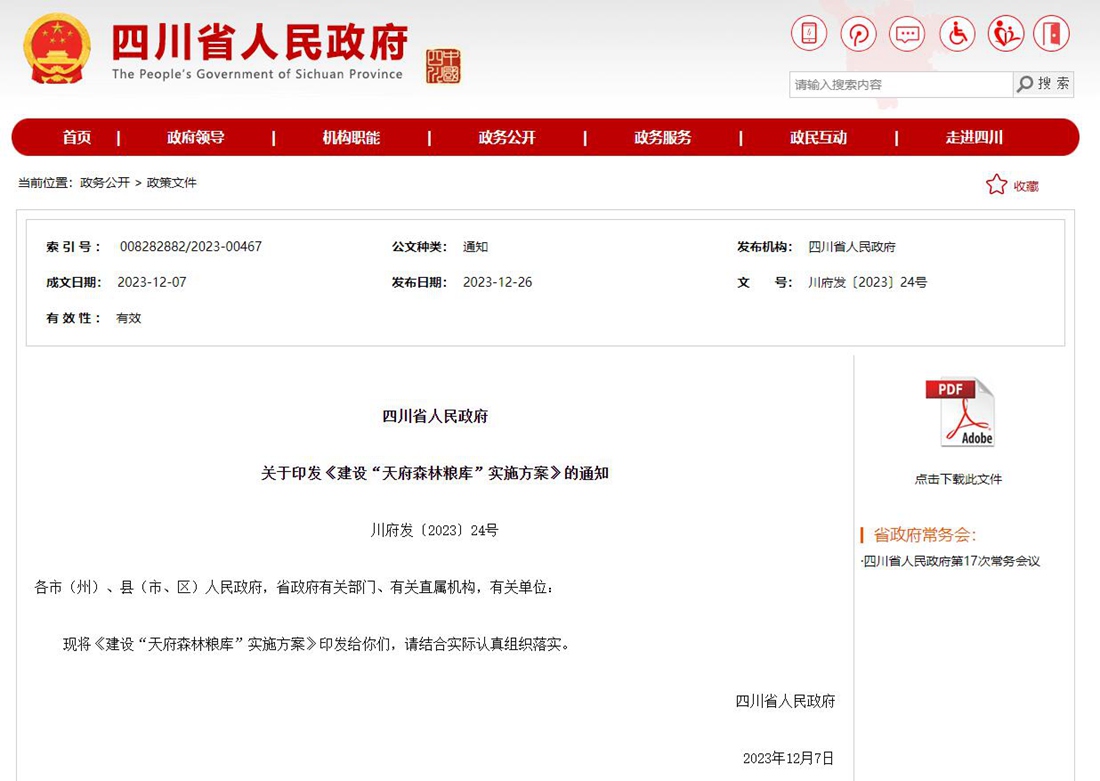Select the wheelchair accessibility icon
Screen dimensions: 1100x781
pos(957,33)
